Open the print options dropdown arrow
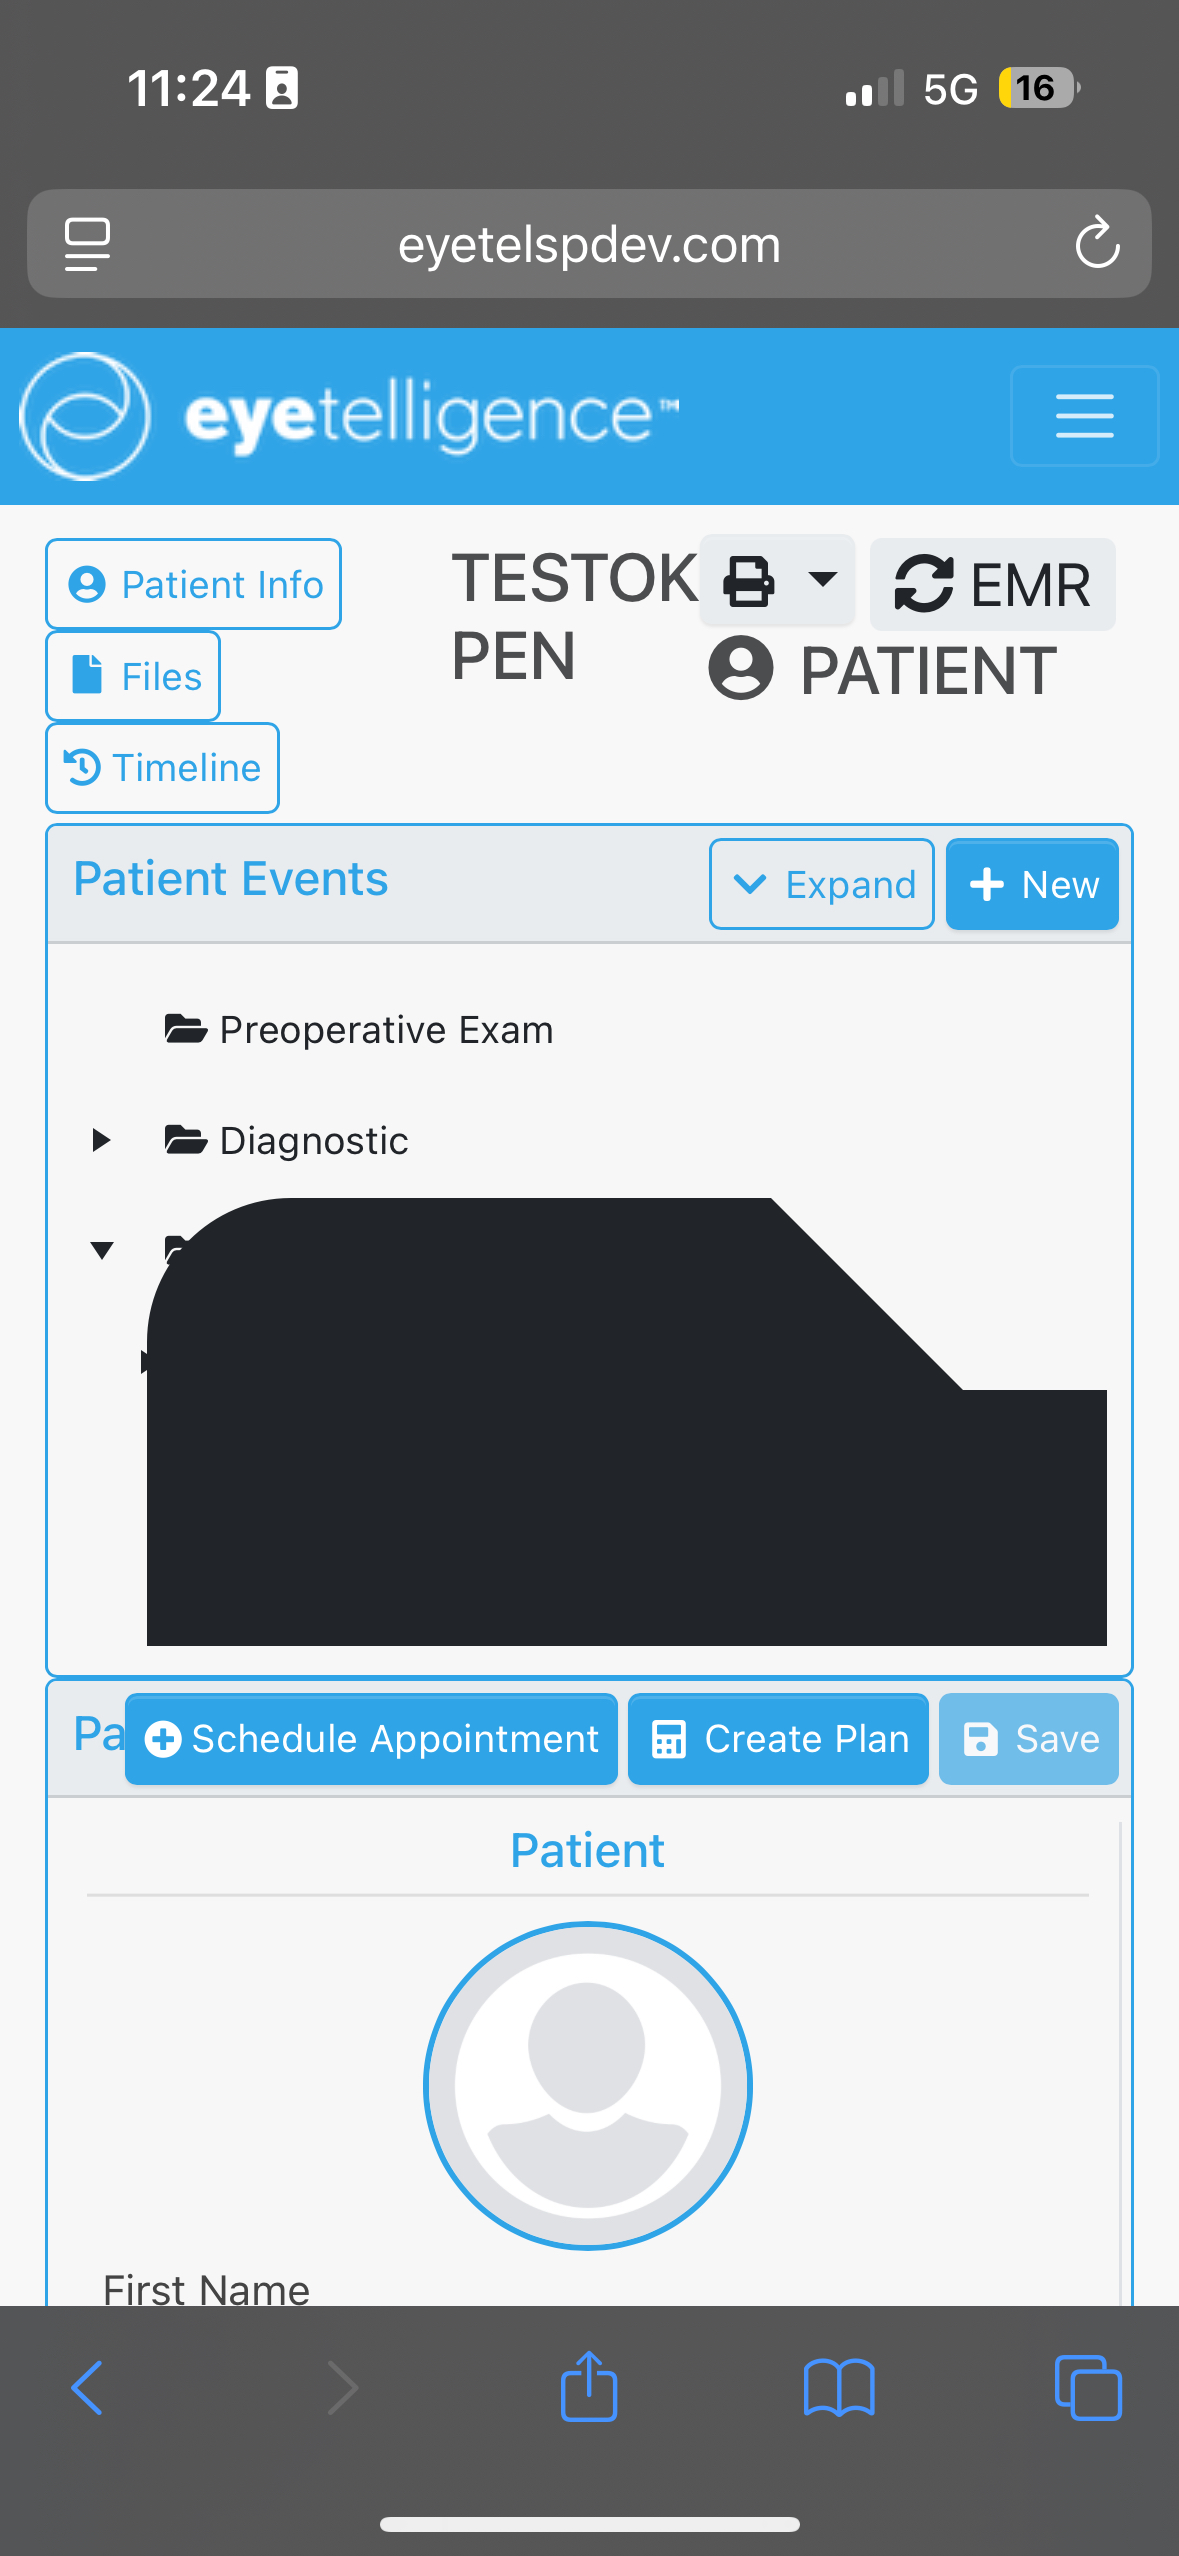The width and height of the screenshot is (1179, 2556). pos(822,579)
